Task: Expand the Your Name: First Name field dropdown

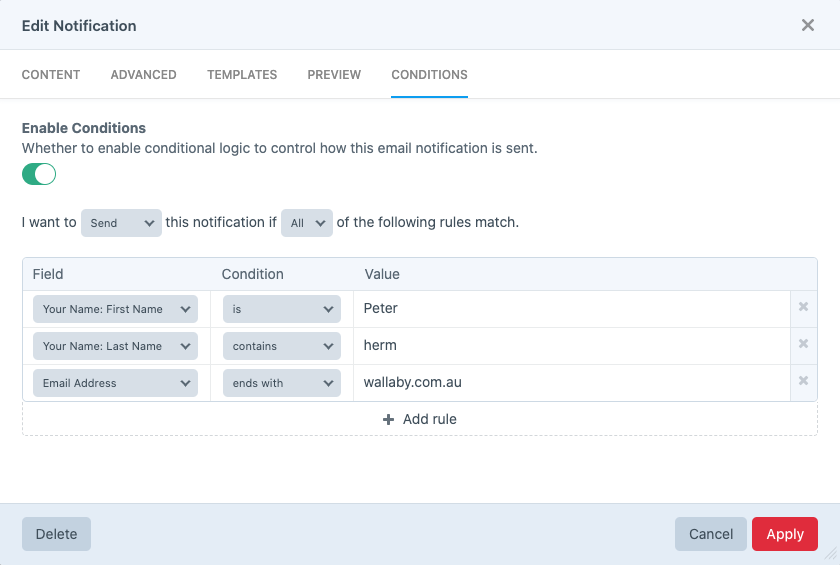Action: tap(116, 309)
